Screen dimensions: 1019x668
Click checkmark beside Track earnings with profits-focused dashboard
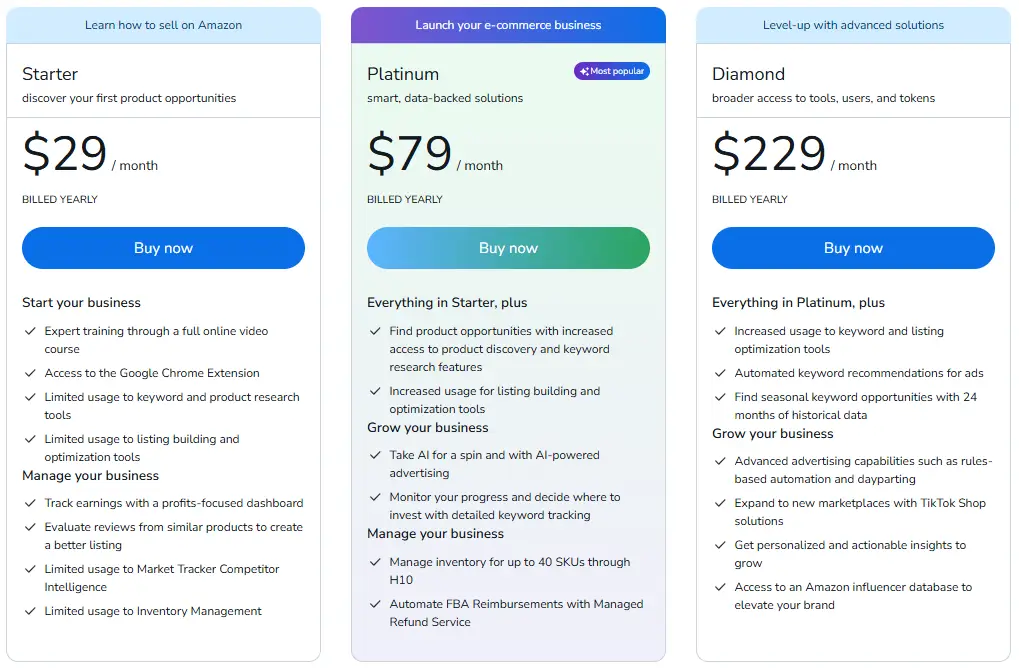pyautogui.click(x=30, y=503)
